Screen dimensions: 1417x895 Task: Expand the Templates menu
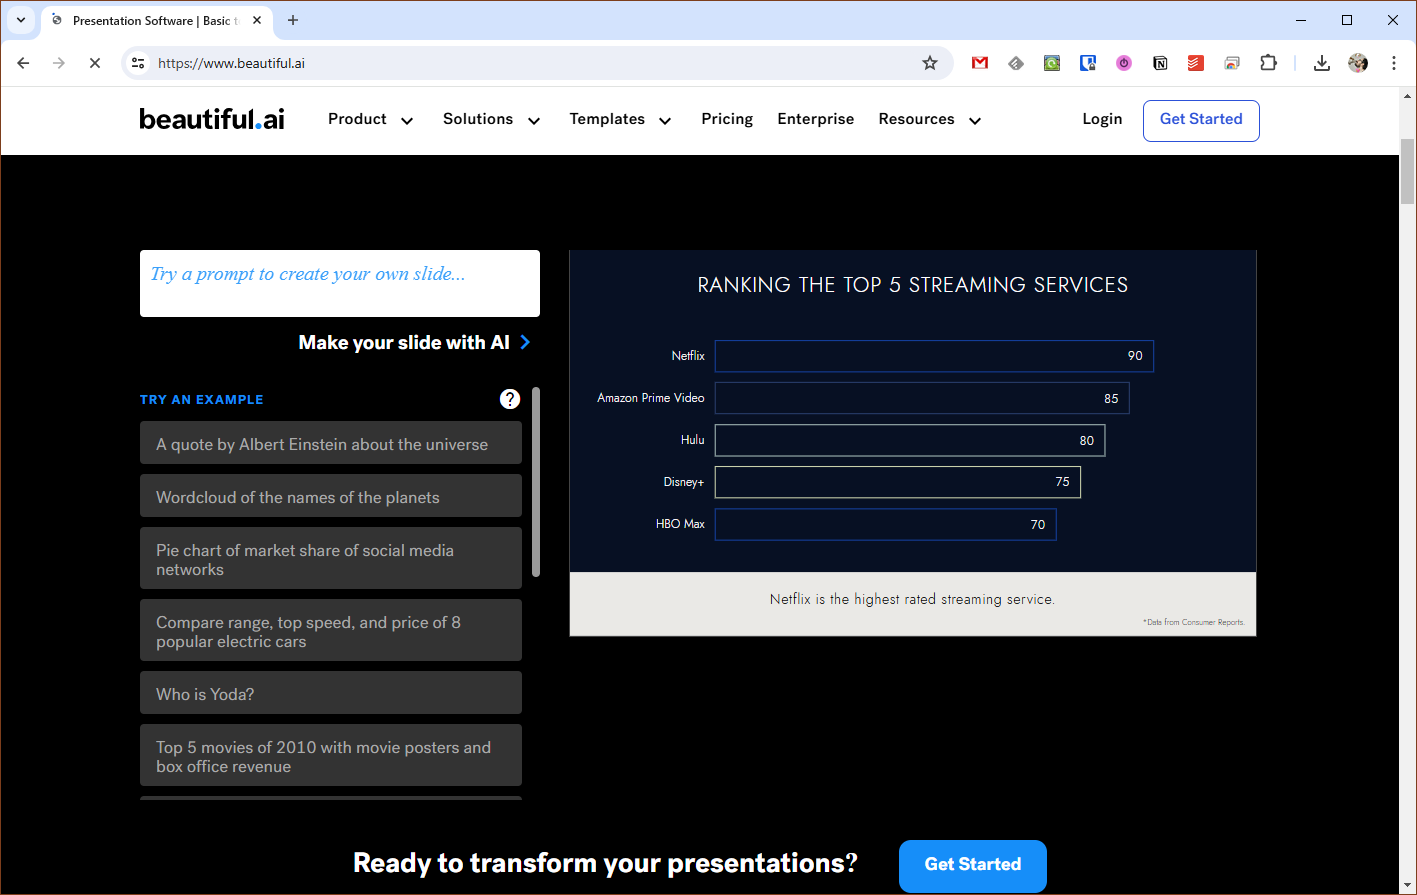(x=620, y=119)
